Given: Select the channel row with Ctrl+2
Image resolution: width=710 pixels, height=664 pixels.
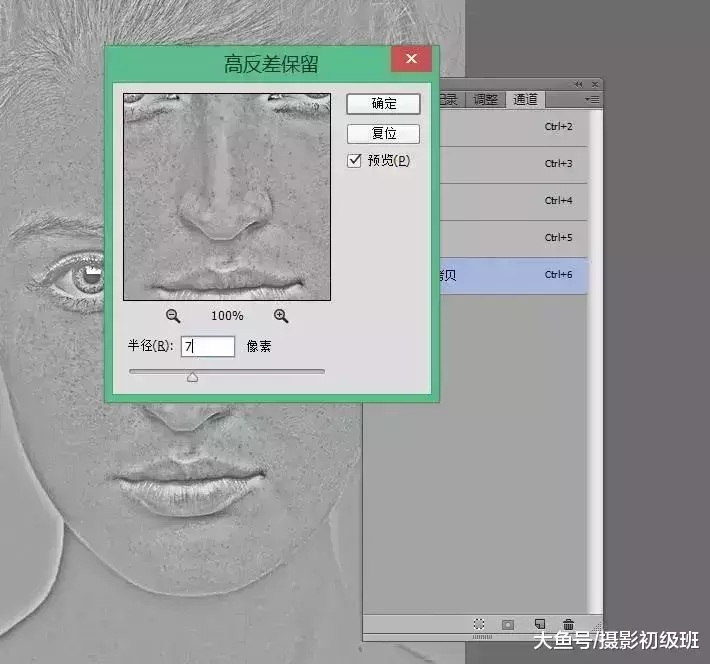Looking at the screenshot, I should 514,127.
